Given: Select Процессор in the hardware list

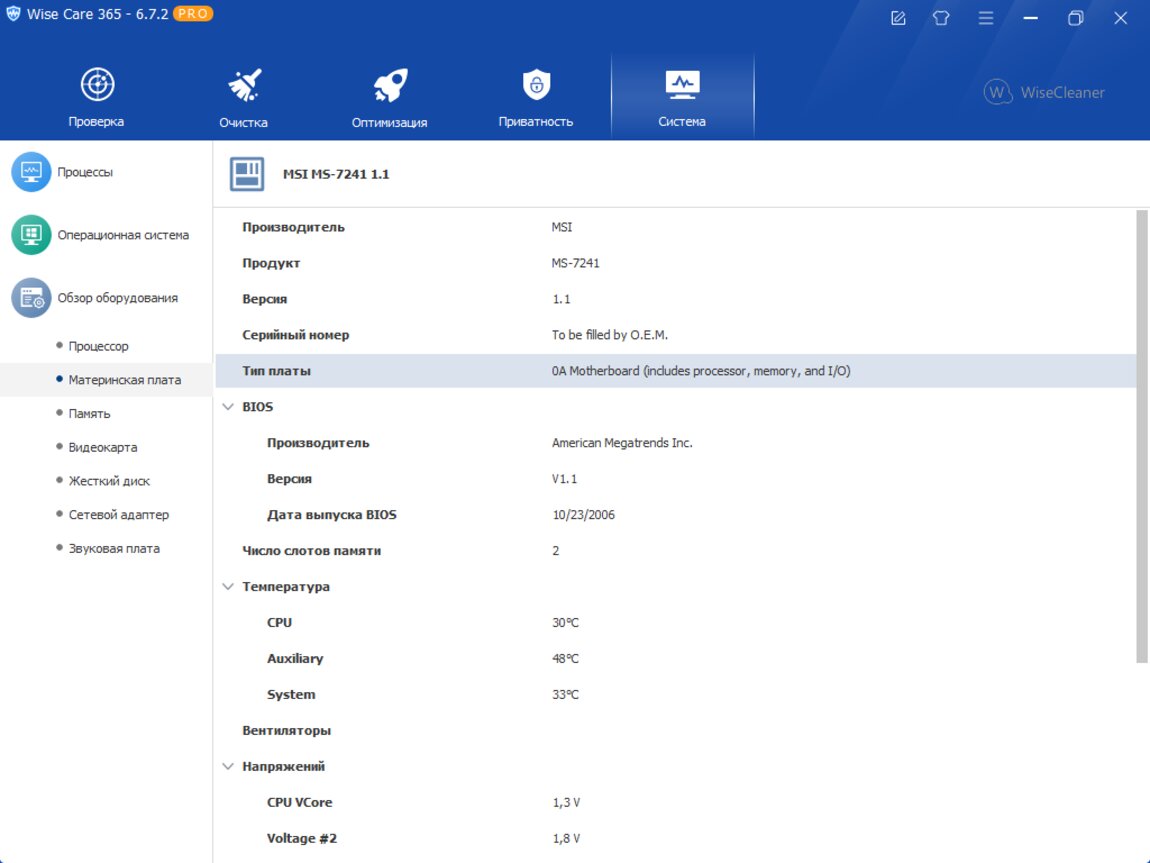Looking at the screenshot, I should click(x=98, y=346).
